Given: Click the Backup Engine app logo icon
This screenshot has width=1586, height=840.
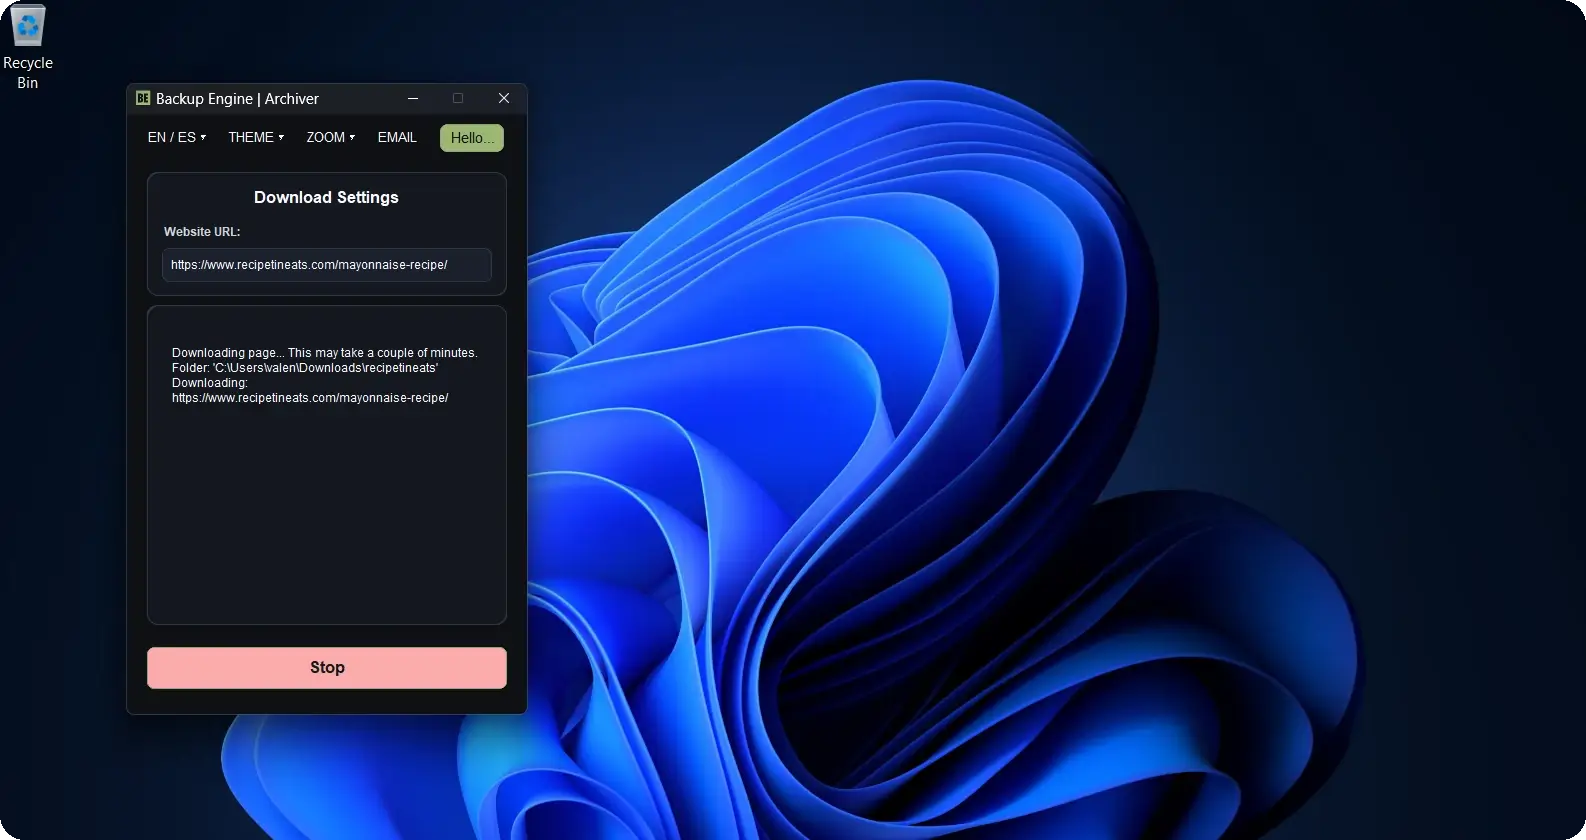Looking at the screenshot, I should click(x=143, y=98).
